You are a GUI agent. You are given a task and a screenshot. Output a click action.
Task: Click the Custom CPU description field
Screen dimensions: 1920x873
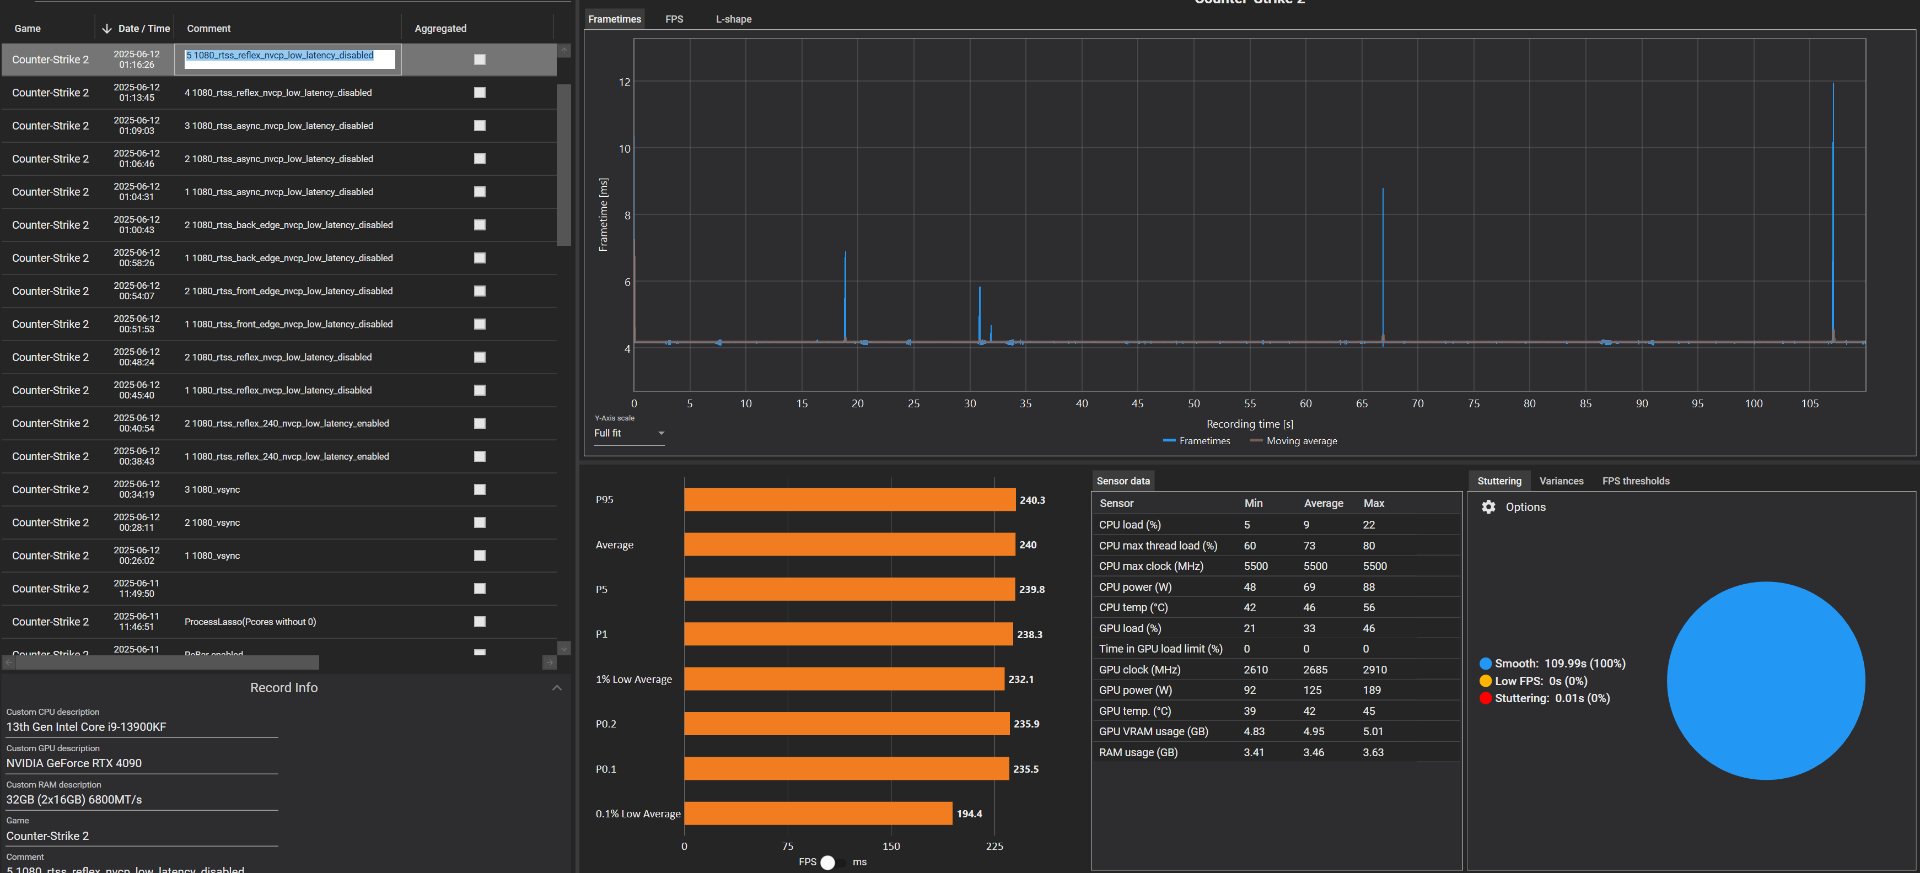click(142, 727)
